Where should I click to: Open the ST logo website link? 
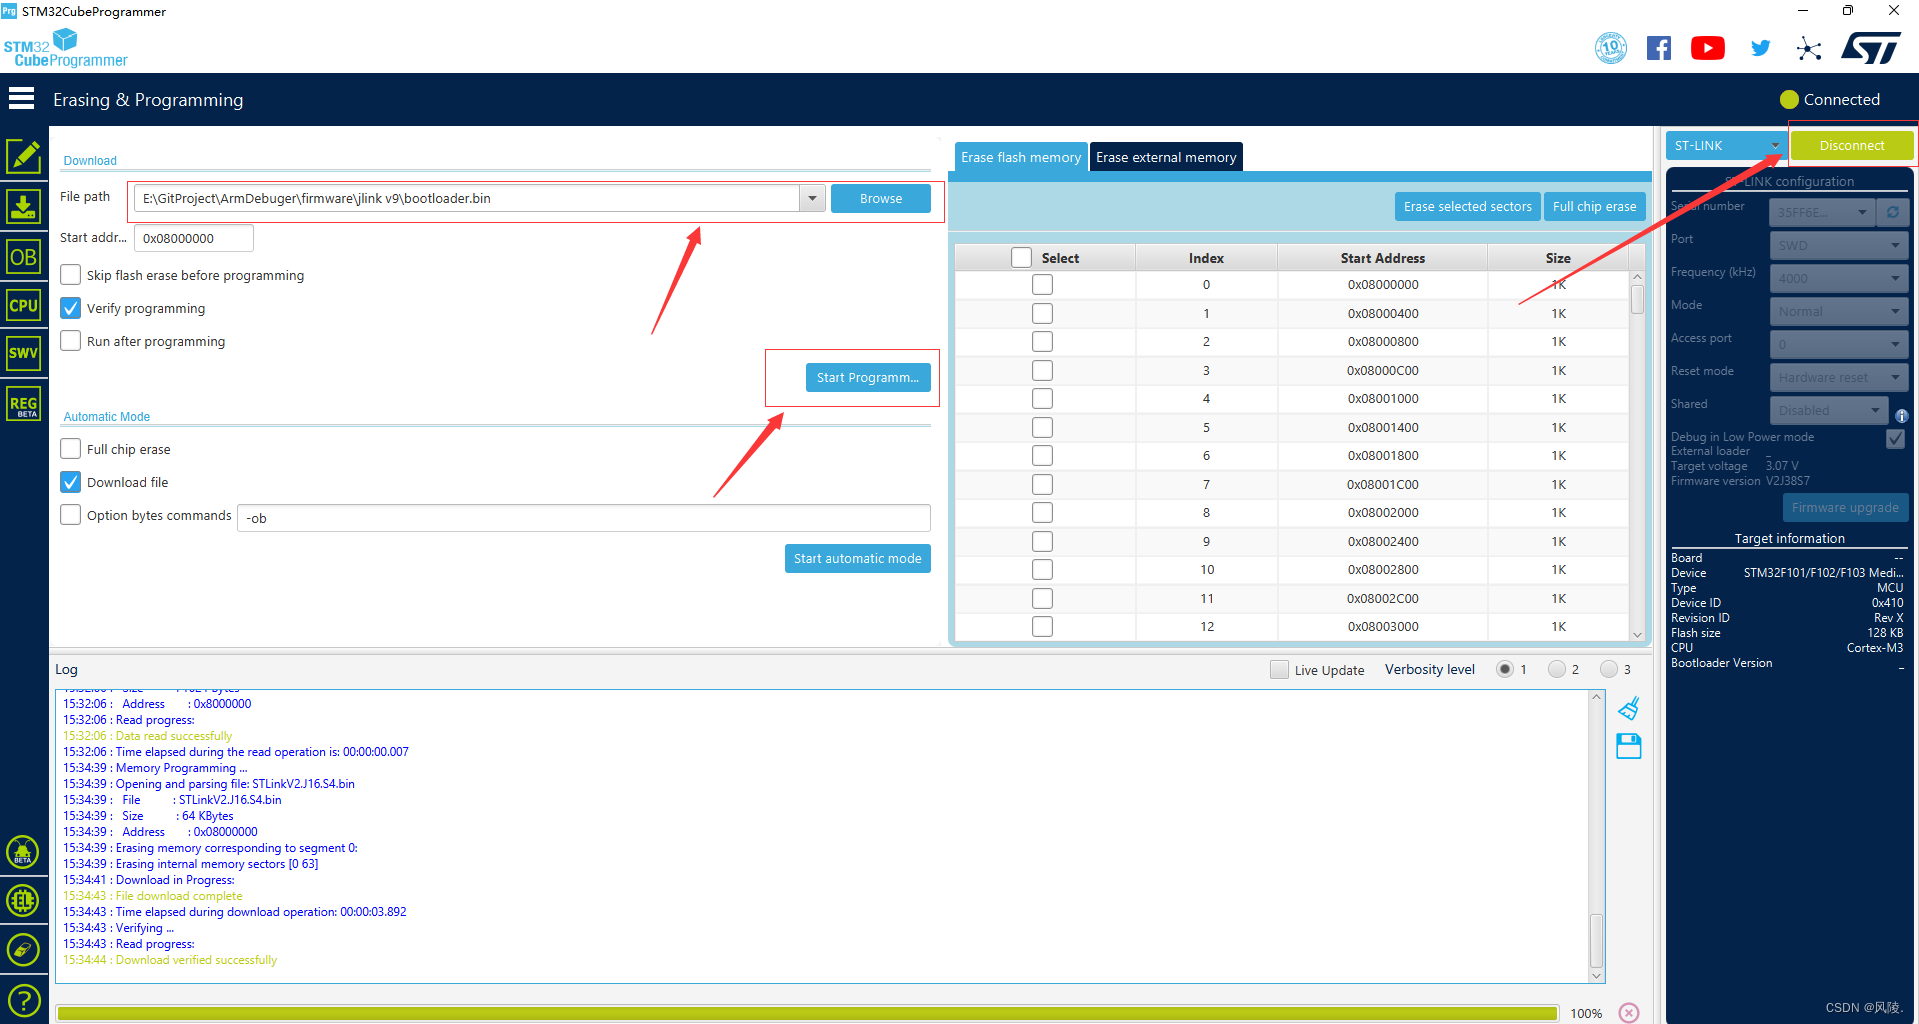point(1871,48)
